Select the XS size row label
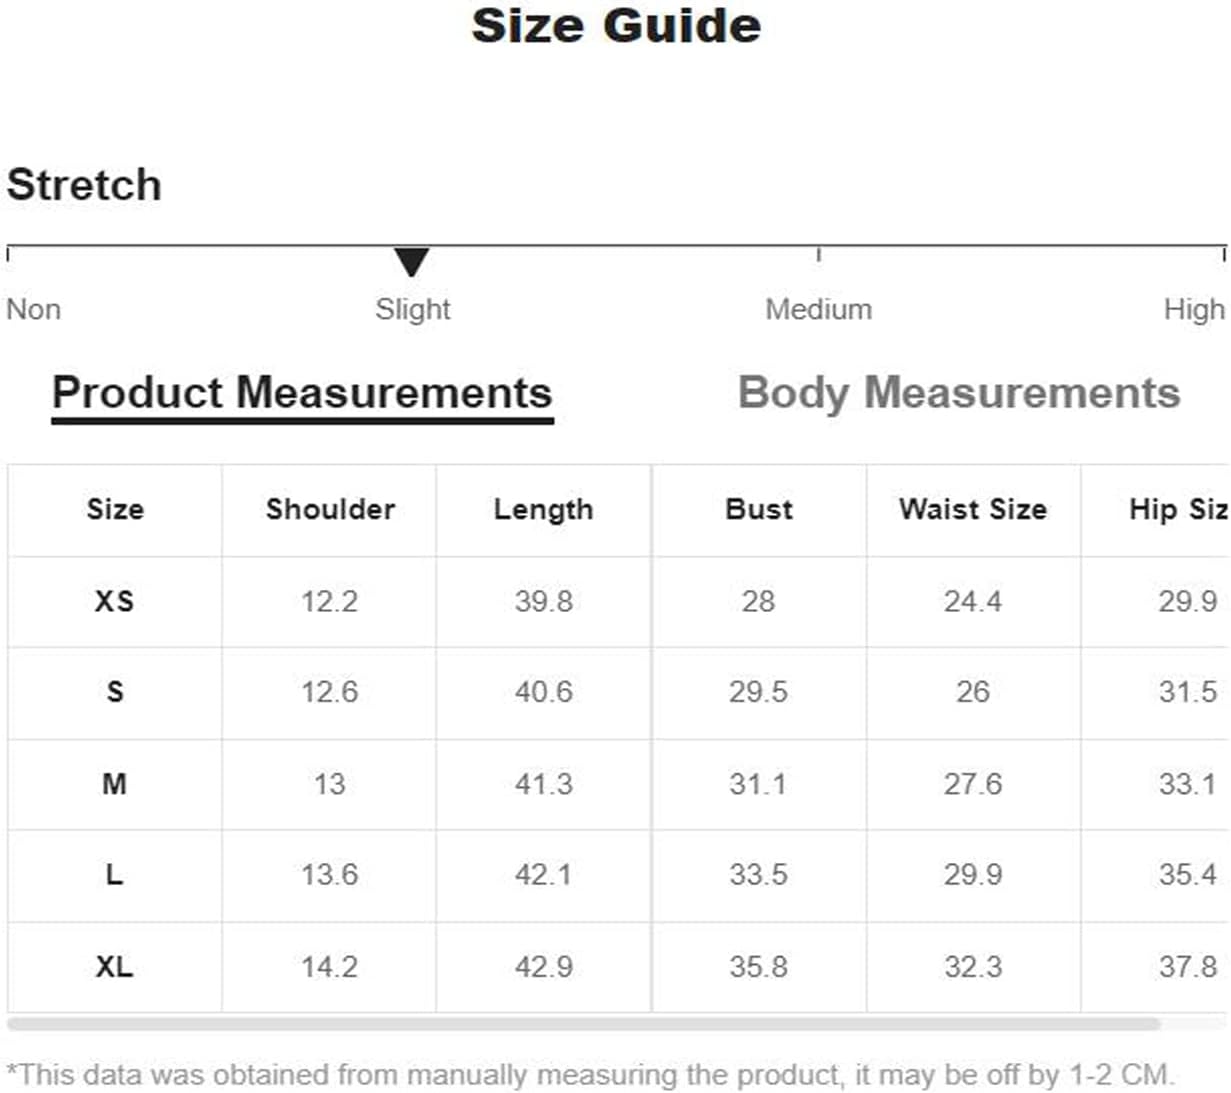This screenshot has height=1093, width=1231. [x=114, y=601]
